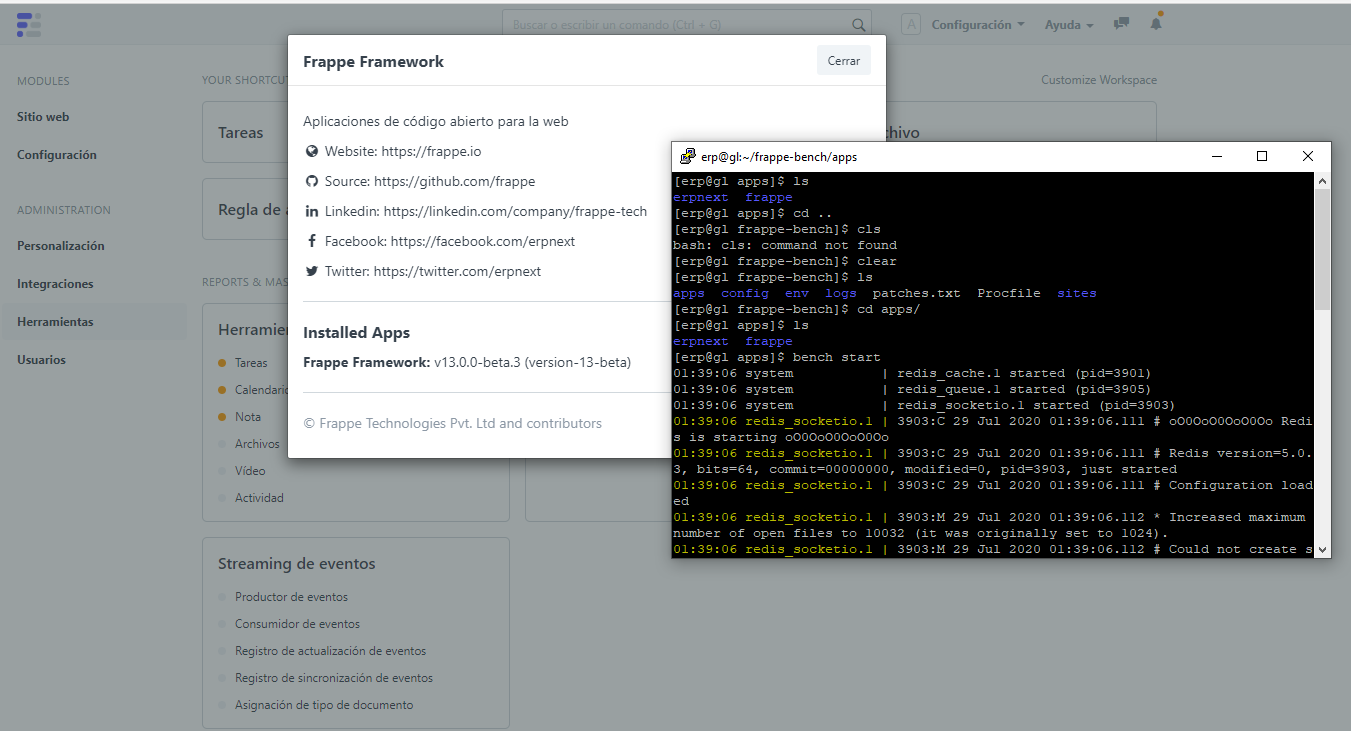Click version text 'v13.0.0-beta.3 (version-13-beta)'
The image size is (1351, 731).
coord(532,362)
